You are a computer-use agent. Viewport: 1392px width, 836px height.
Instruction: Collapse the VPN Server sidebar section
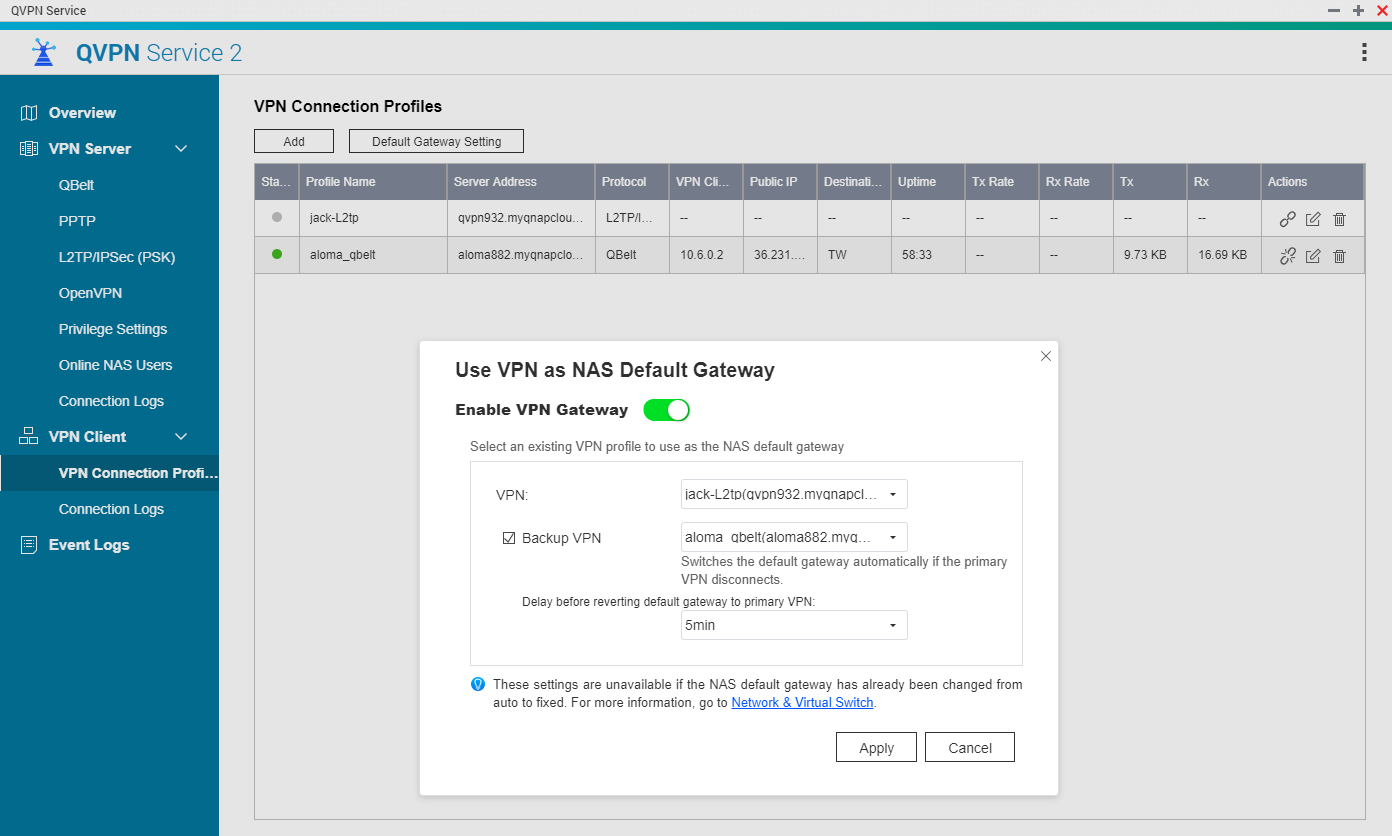(x=181, y=149)
